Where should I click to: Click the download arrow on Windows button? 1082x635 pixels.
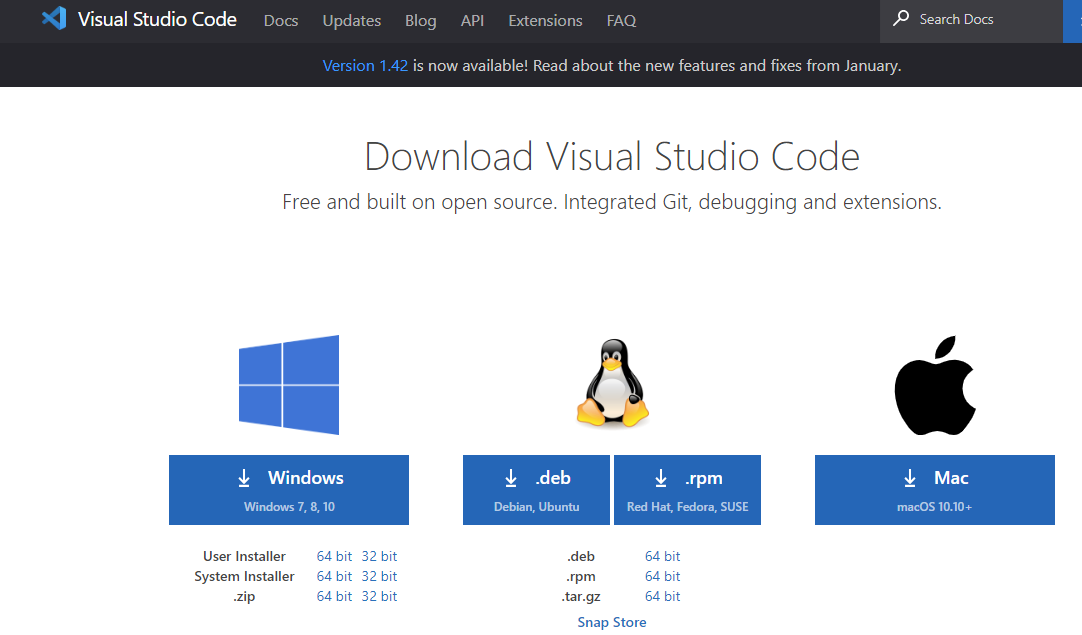pos(244,478)
